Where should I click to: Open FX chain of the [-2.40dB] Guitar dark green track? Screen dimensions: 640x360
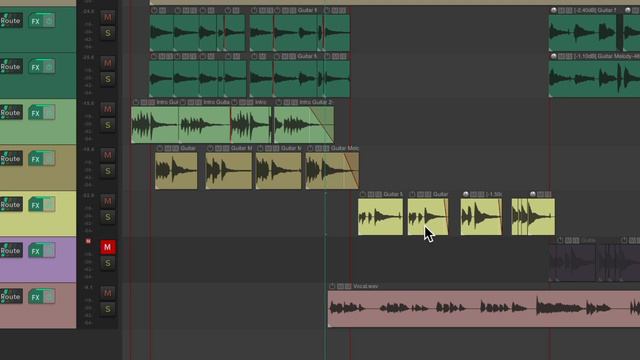(x=36, y=21)
